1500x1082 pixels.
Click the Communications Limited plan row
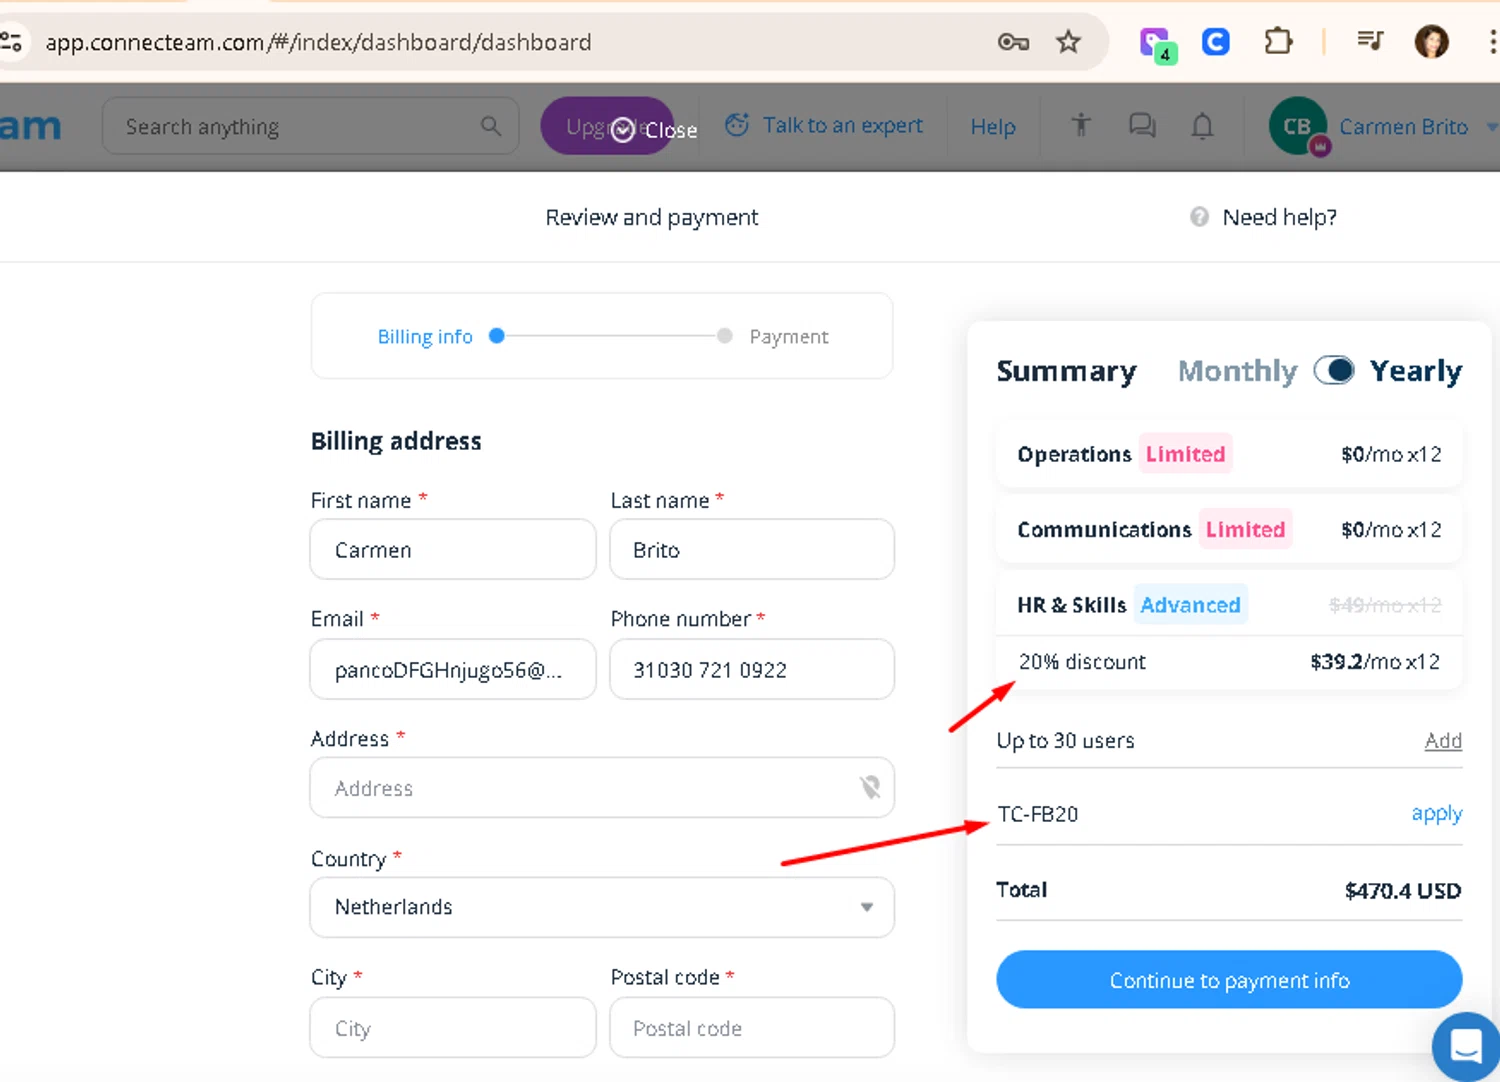point(1229,529)
